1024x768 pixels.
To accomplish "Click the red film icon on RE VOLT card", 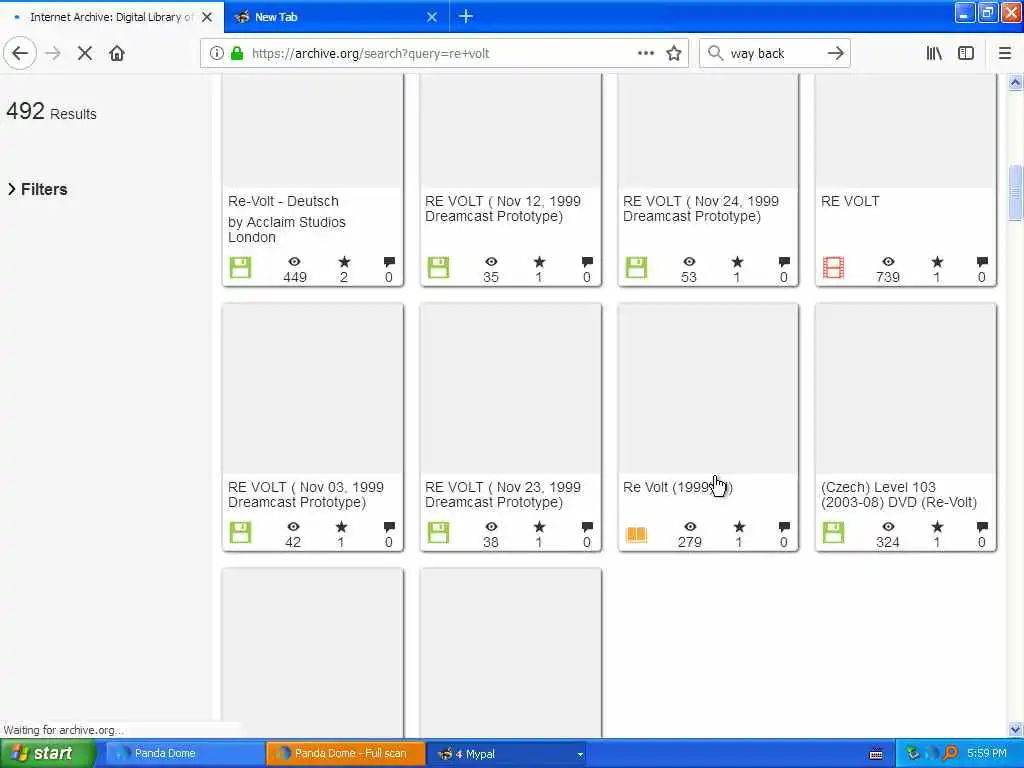I will 833,268.
